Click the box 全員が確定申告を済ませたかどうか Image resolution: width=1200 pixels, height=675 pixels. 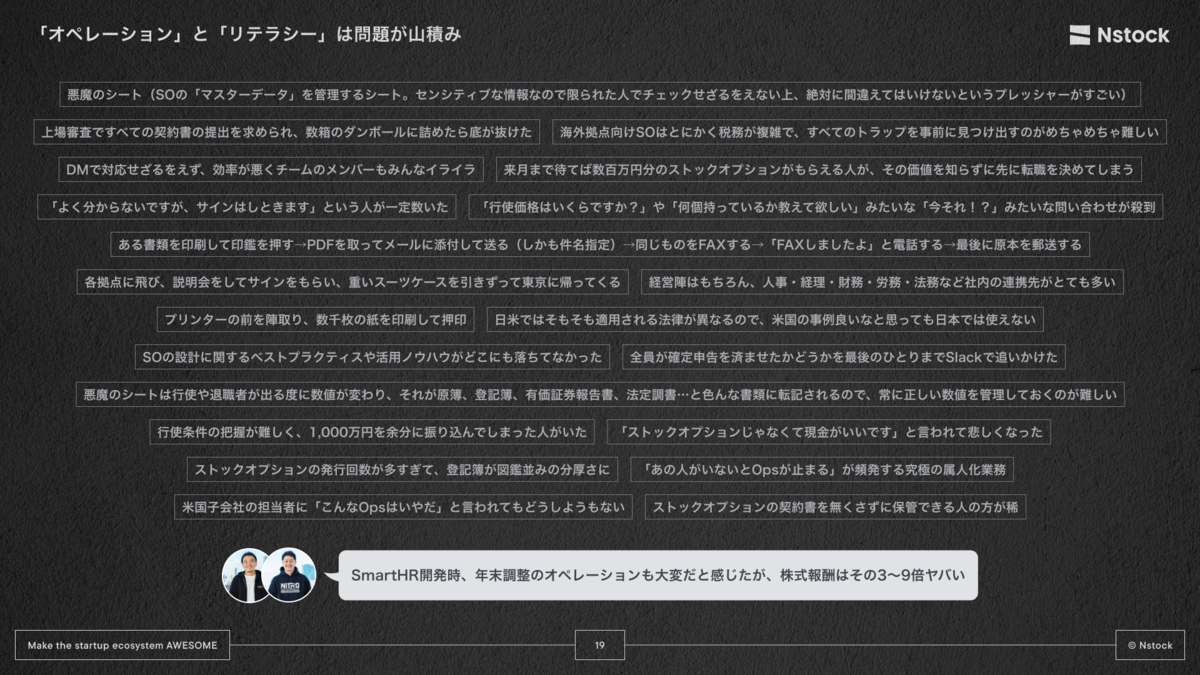[x=843, y=357]
